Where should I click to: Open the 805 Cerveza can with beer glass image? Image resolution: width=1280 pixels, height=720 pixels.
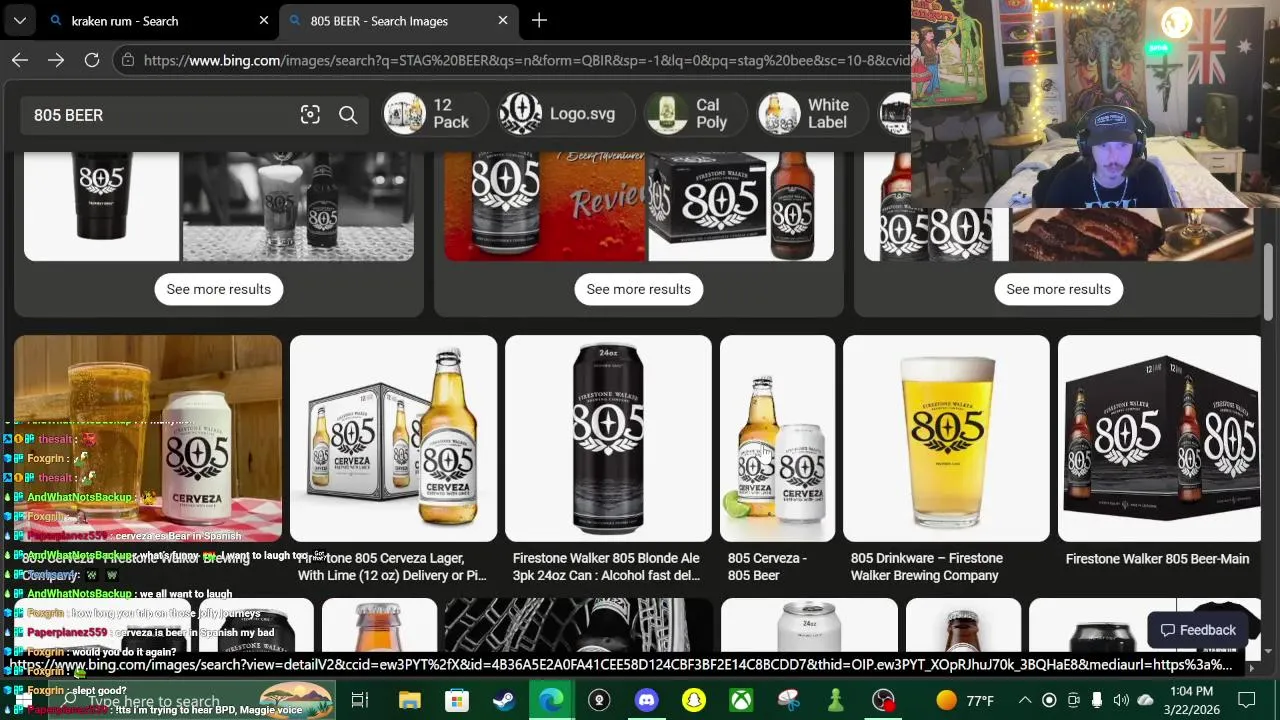(x=148, y=438)
